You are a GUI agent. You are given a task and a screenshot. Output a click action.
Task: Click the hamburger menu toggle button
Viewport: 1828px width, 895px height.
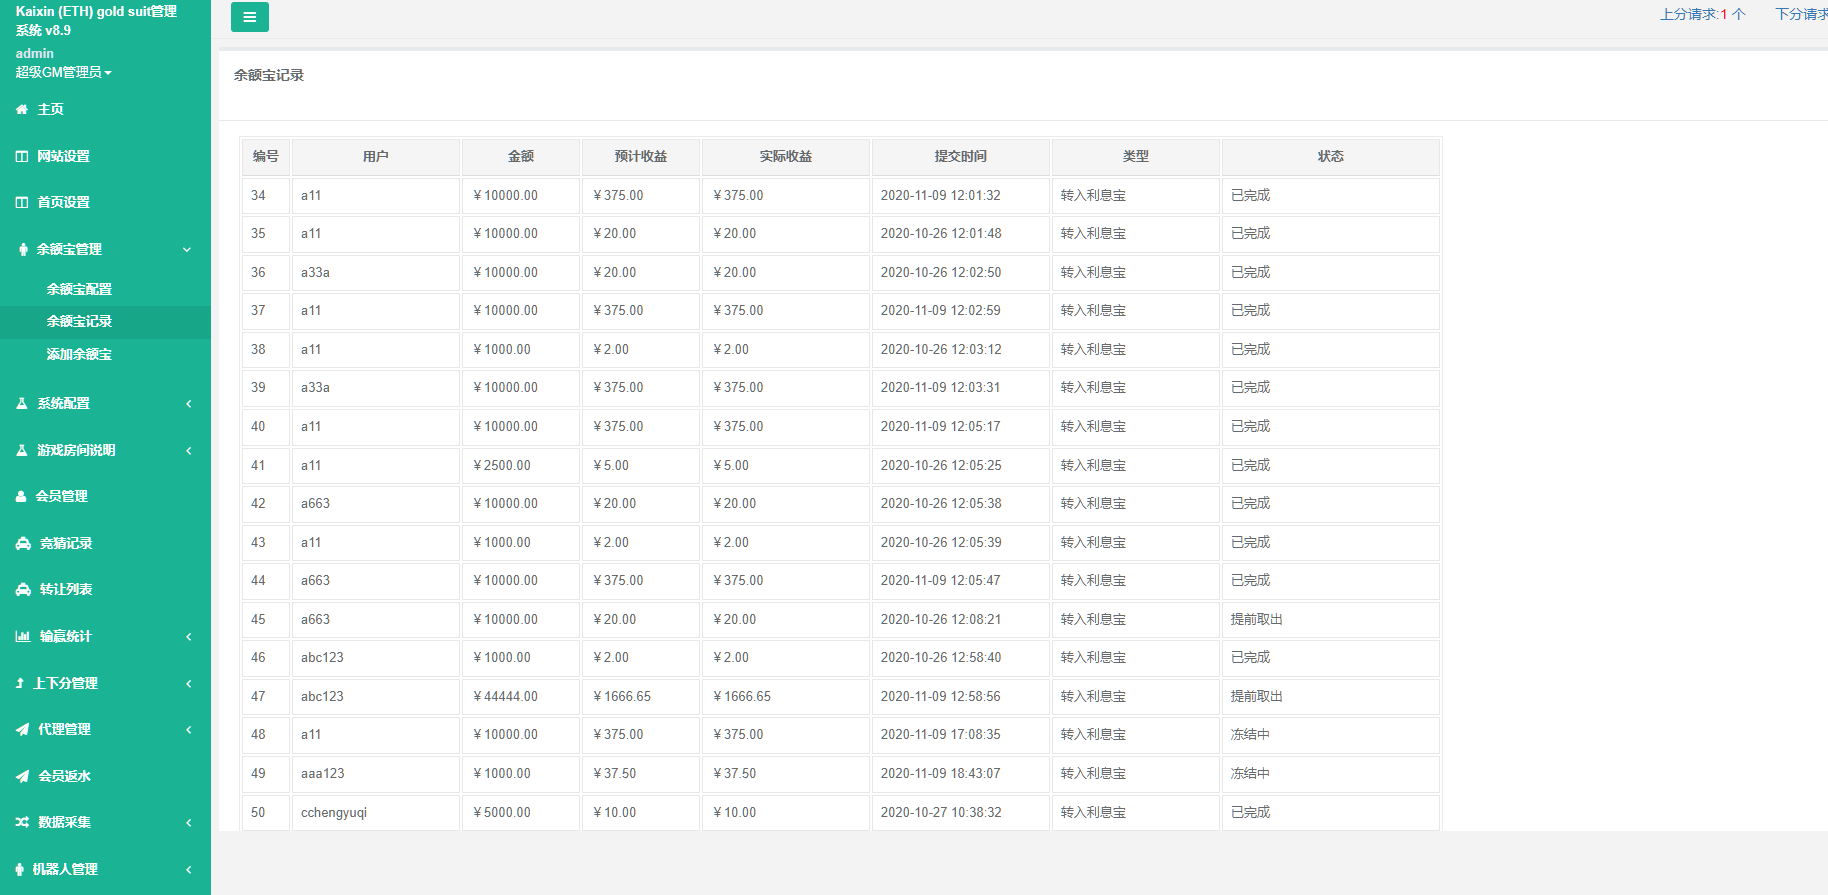click(x=249, y=17)
